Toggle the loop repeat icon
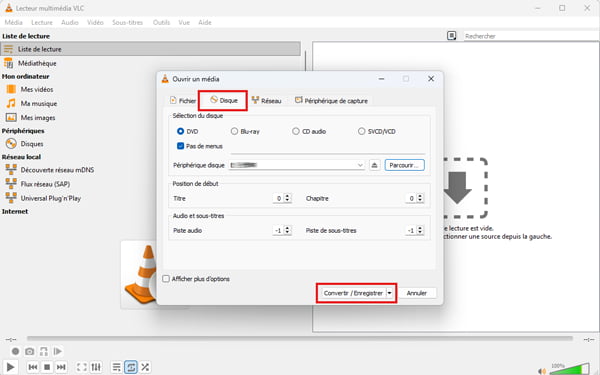This screenshot has height=375, width=600. click(130, 367)
